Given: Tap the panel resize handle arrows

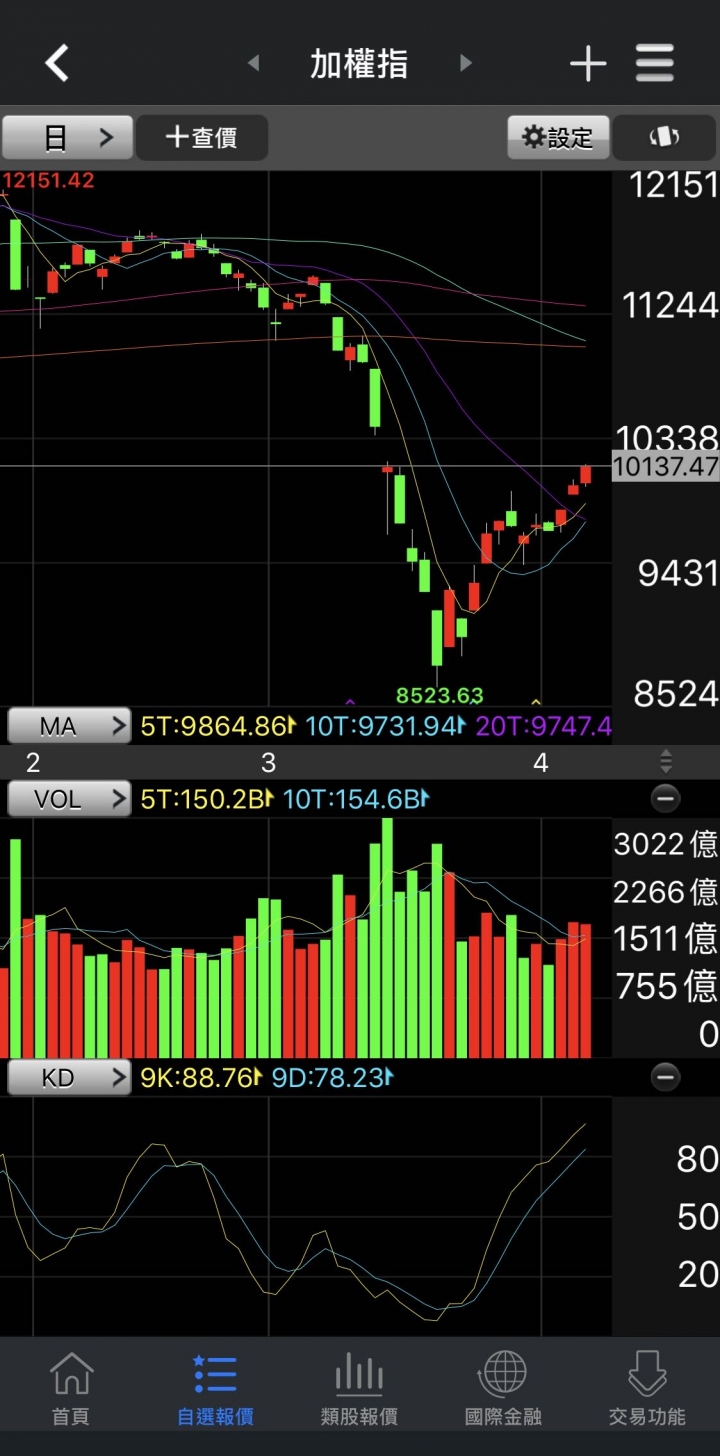Looking at the screenshot, I should coord(666,763).
